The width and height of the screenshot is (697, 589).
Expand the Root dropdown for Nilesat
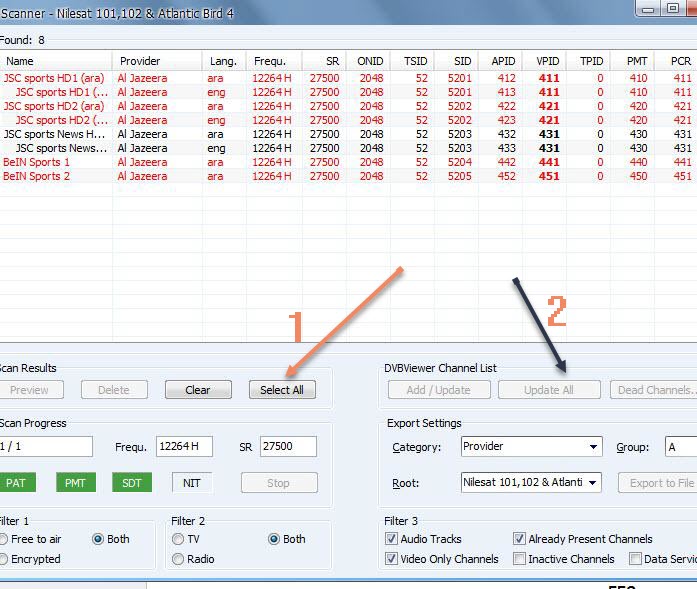(x=531, y=482)
